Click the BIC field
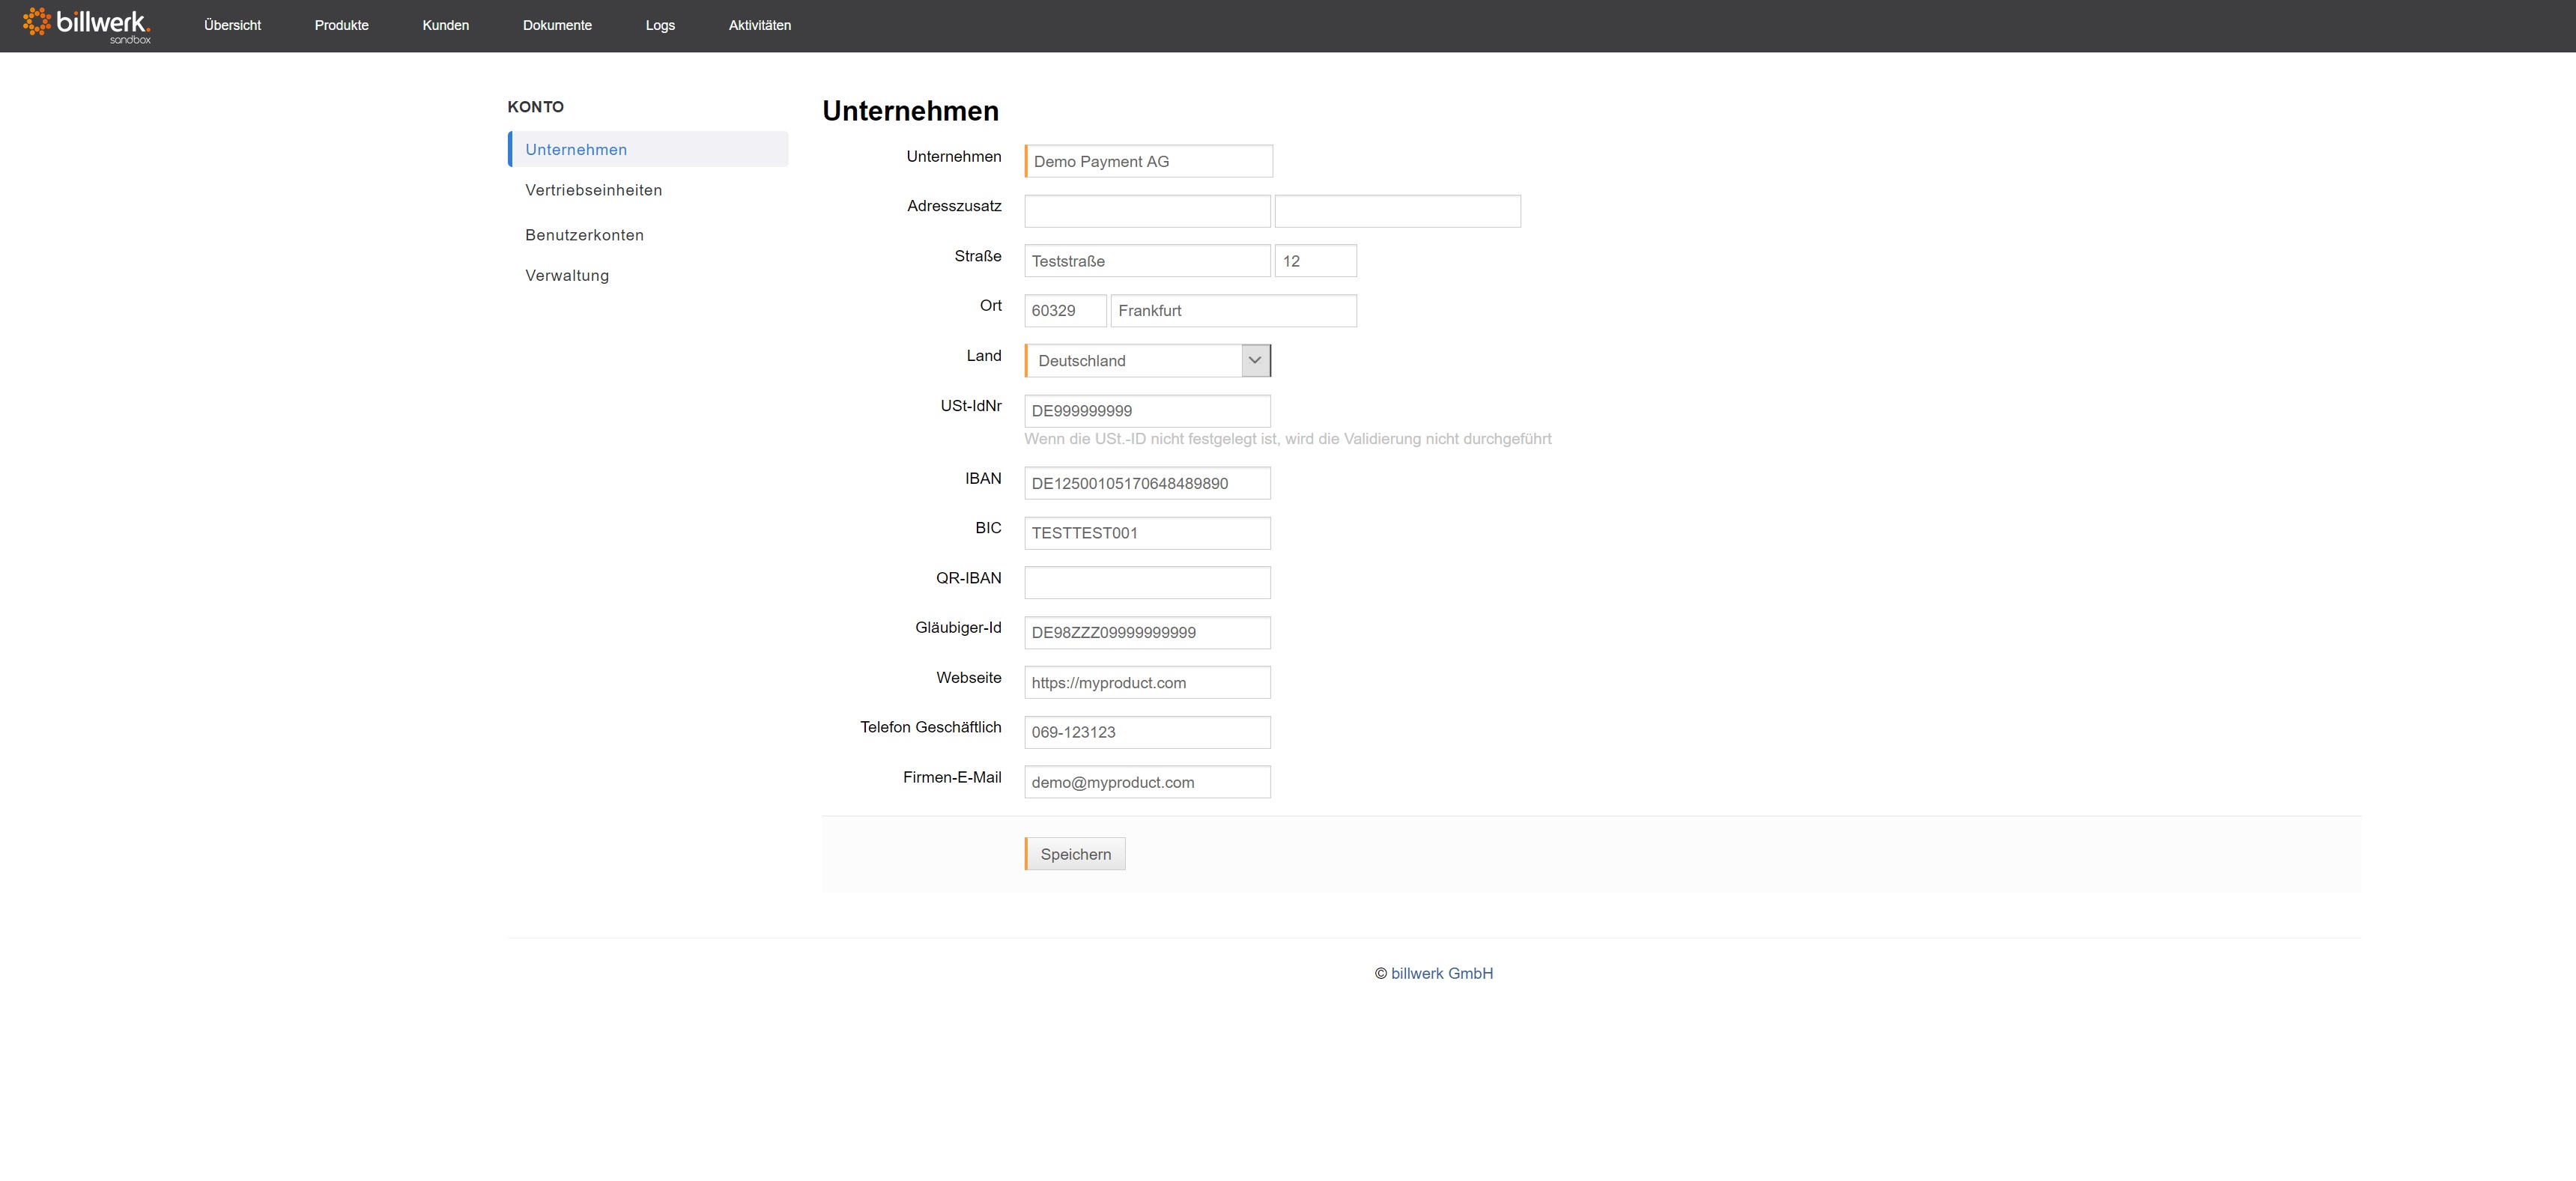This screenshot has height=1181, width=2576. pos(1147,533)
